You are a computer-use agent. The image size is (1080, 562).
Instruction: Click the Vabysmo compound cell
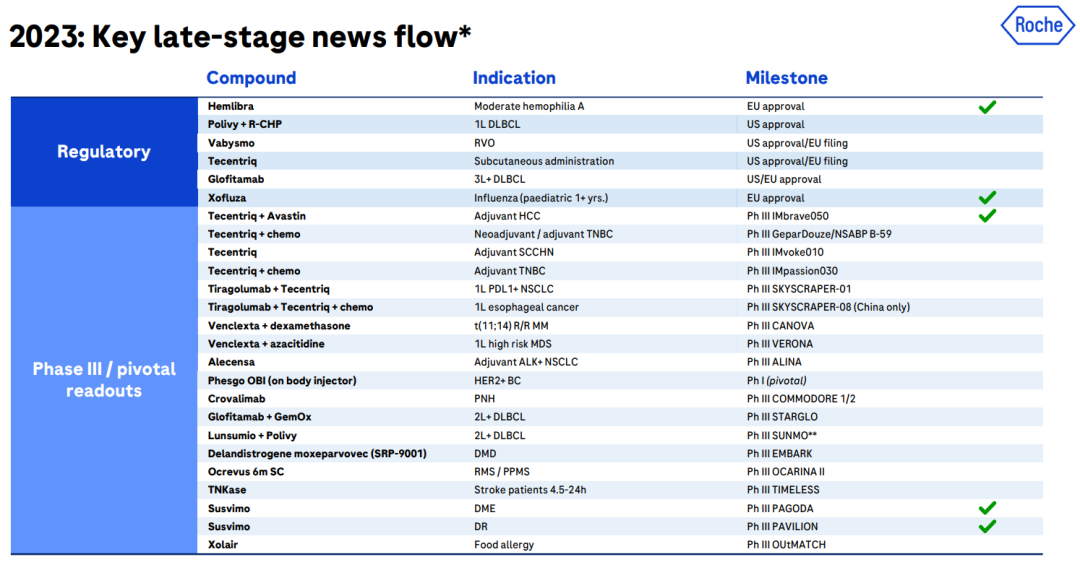231,143
